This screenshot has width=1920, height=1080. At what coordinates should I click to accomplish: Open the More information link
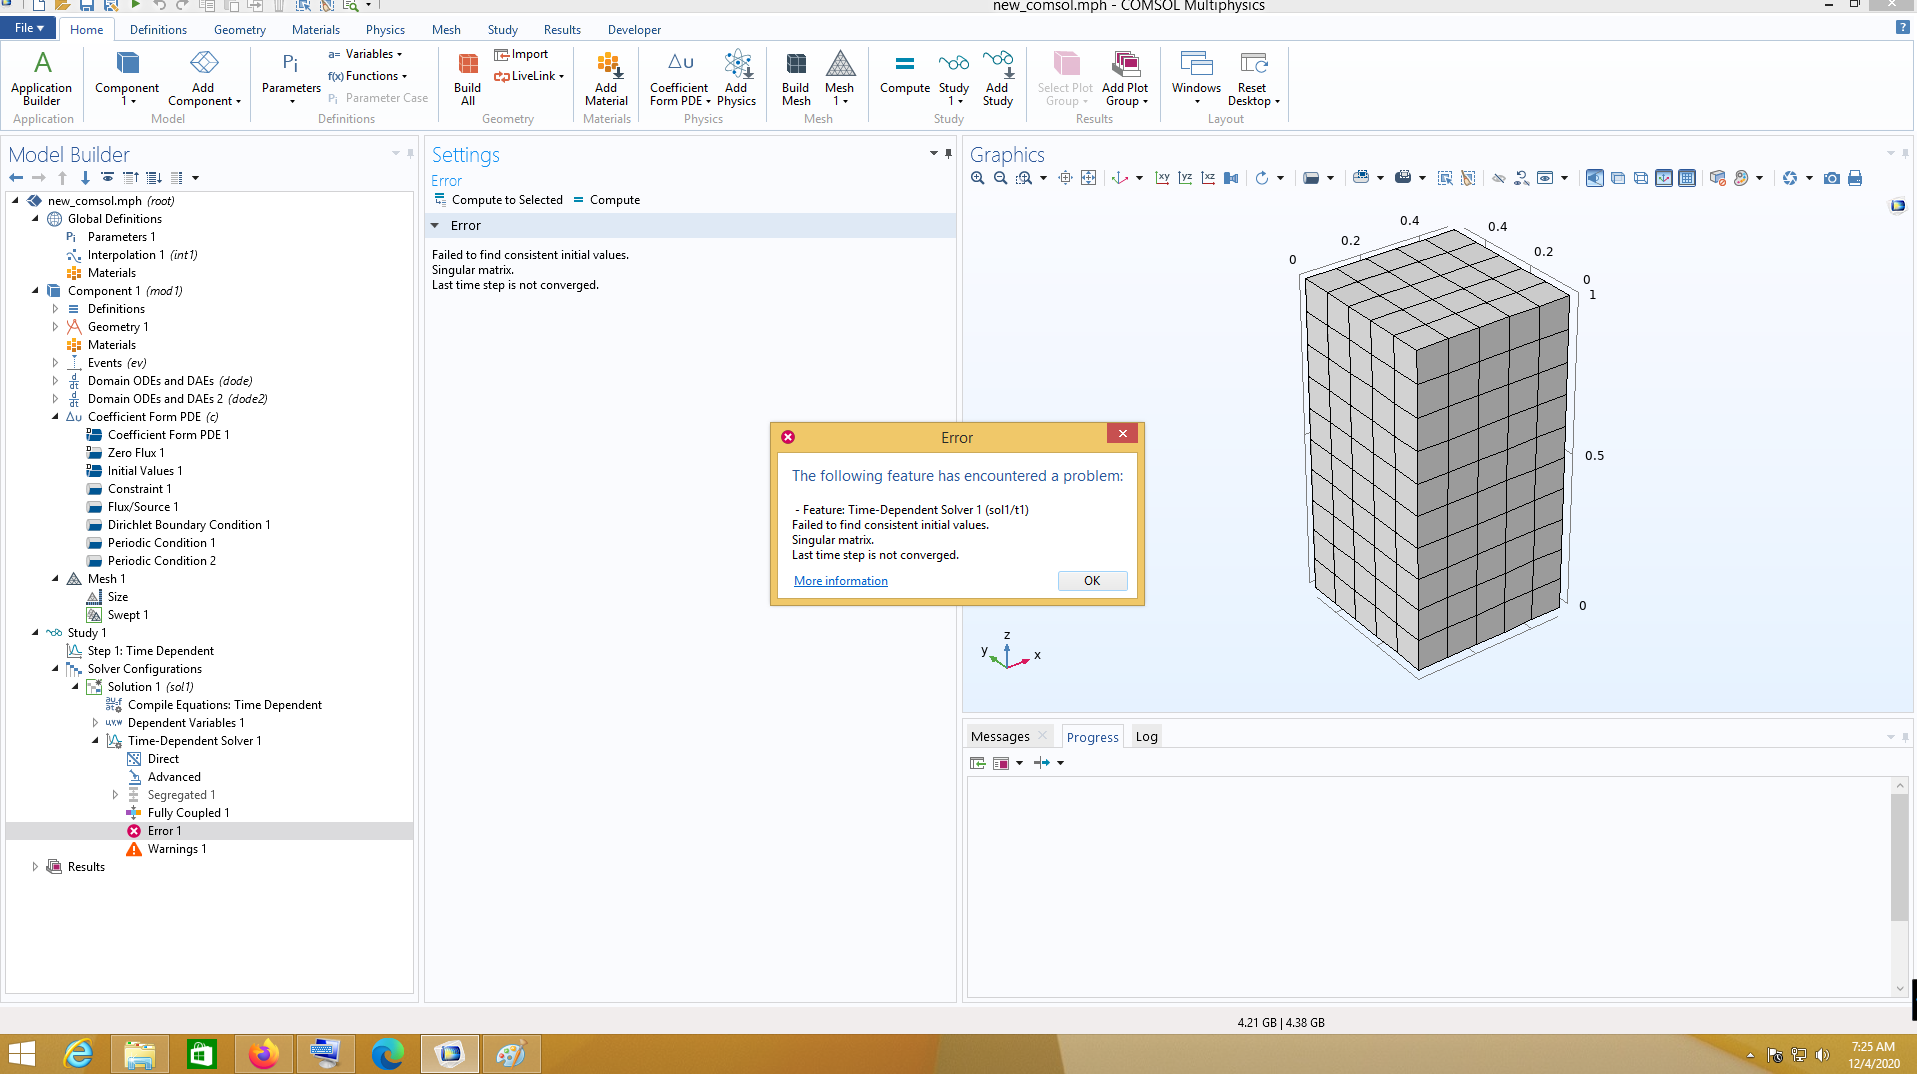tap(840, 581)
